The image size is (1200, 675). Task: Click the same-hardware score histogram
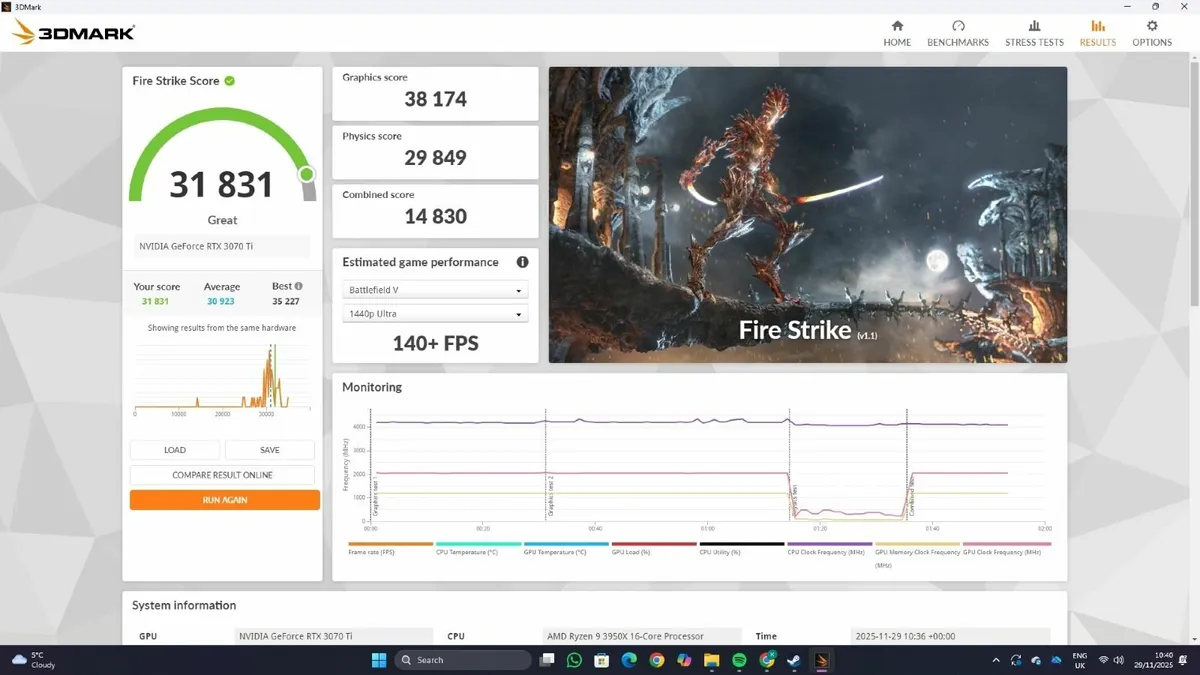coord(222,375)
